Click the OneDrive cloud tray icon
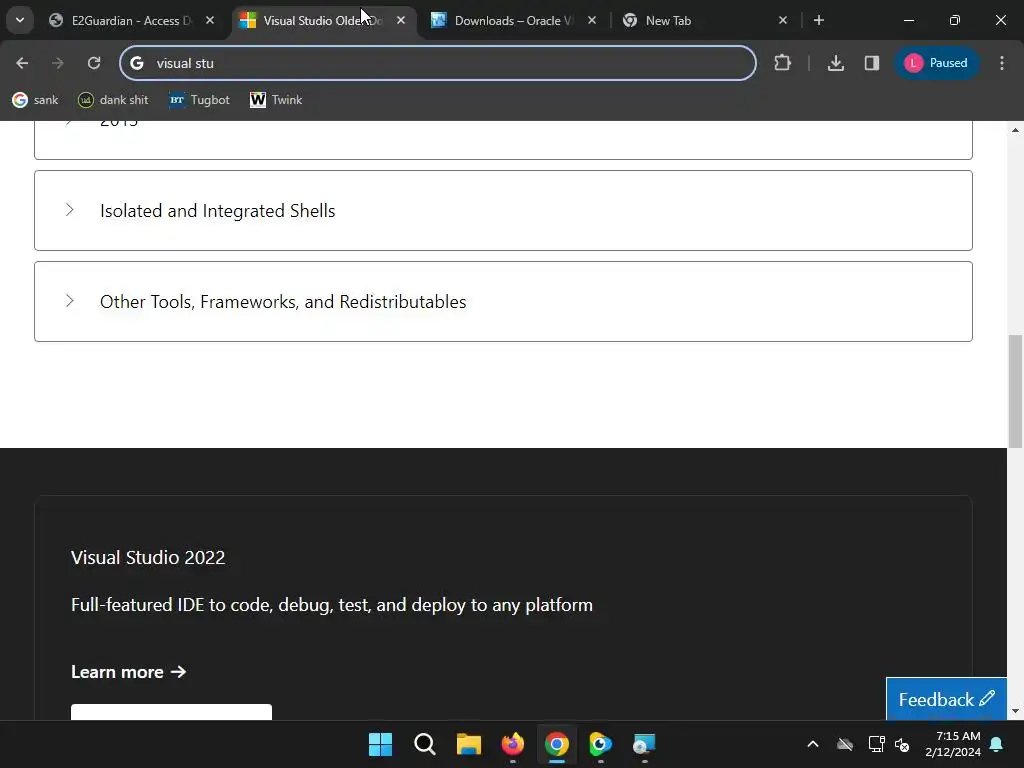Screen dimensions: 1024x768 click(845, 744)
